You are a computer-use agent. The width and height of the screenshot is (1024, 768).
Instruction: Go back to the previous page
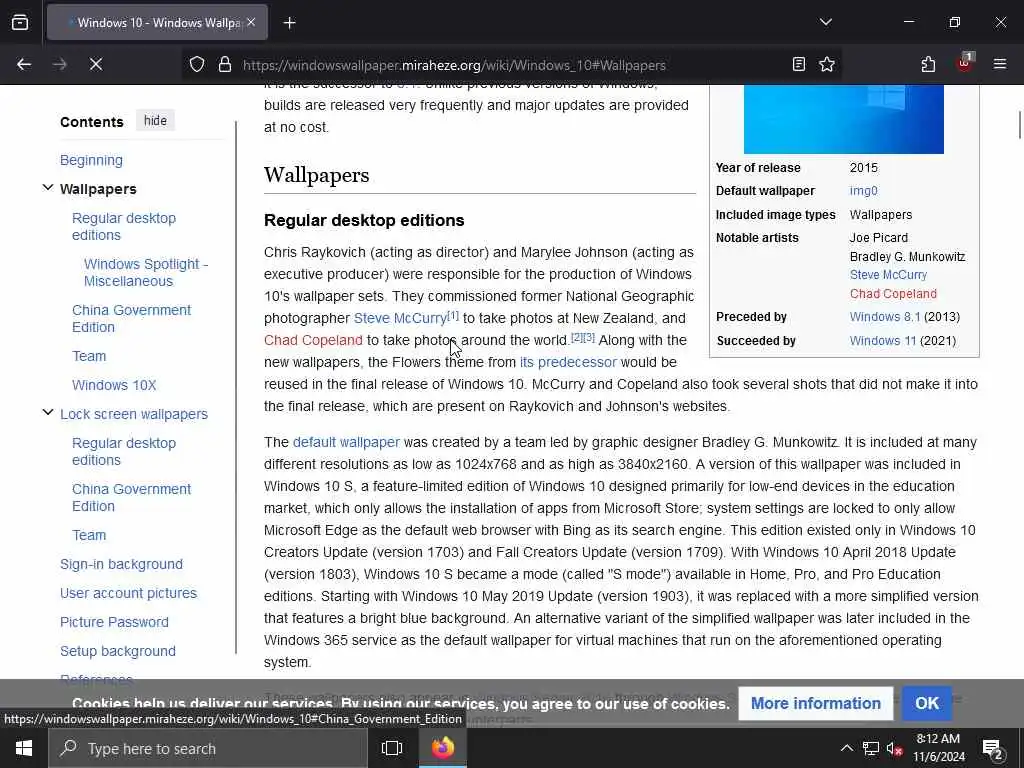[x=24, y=64]
